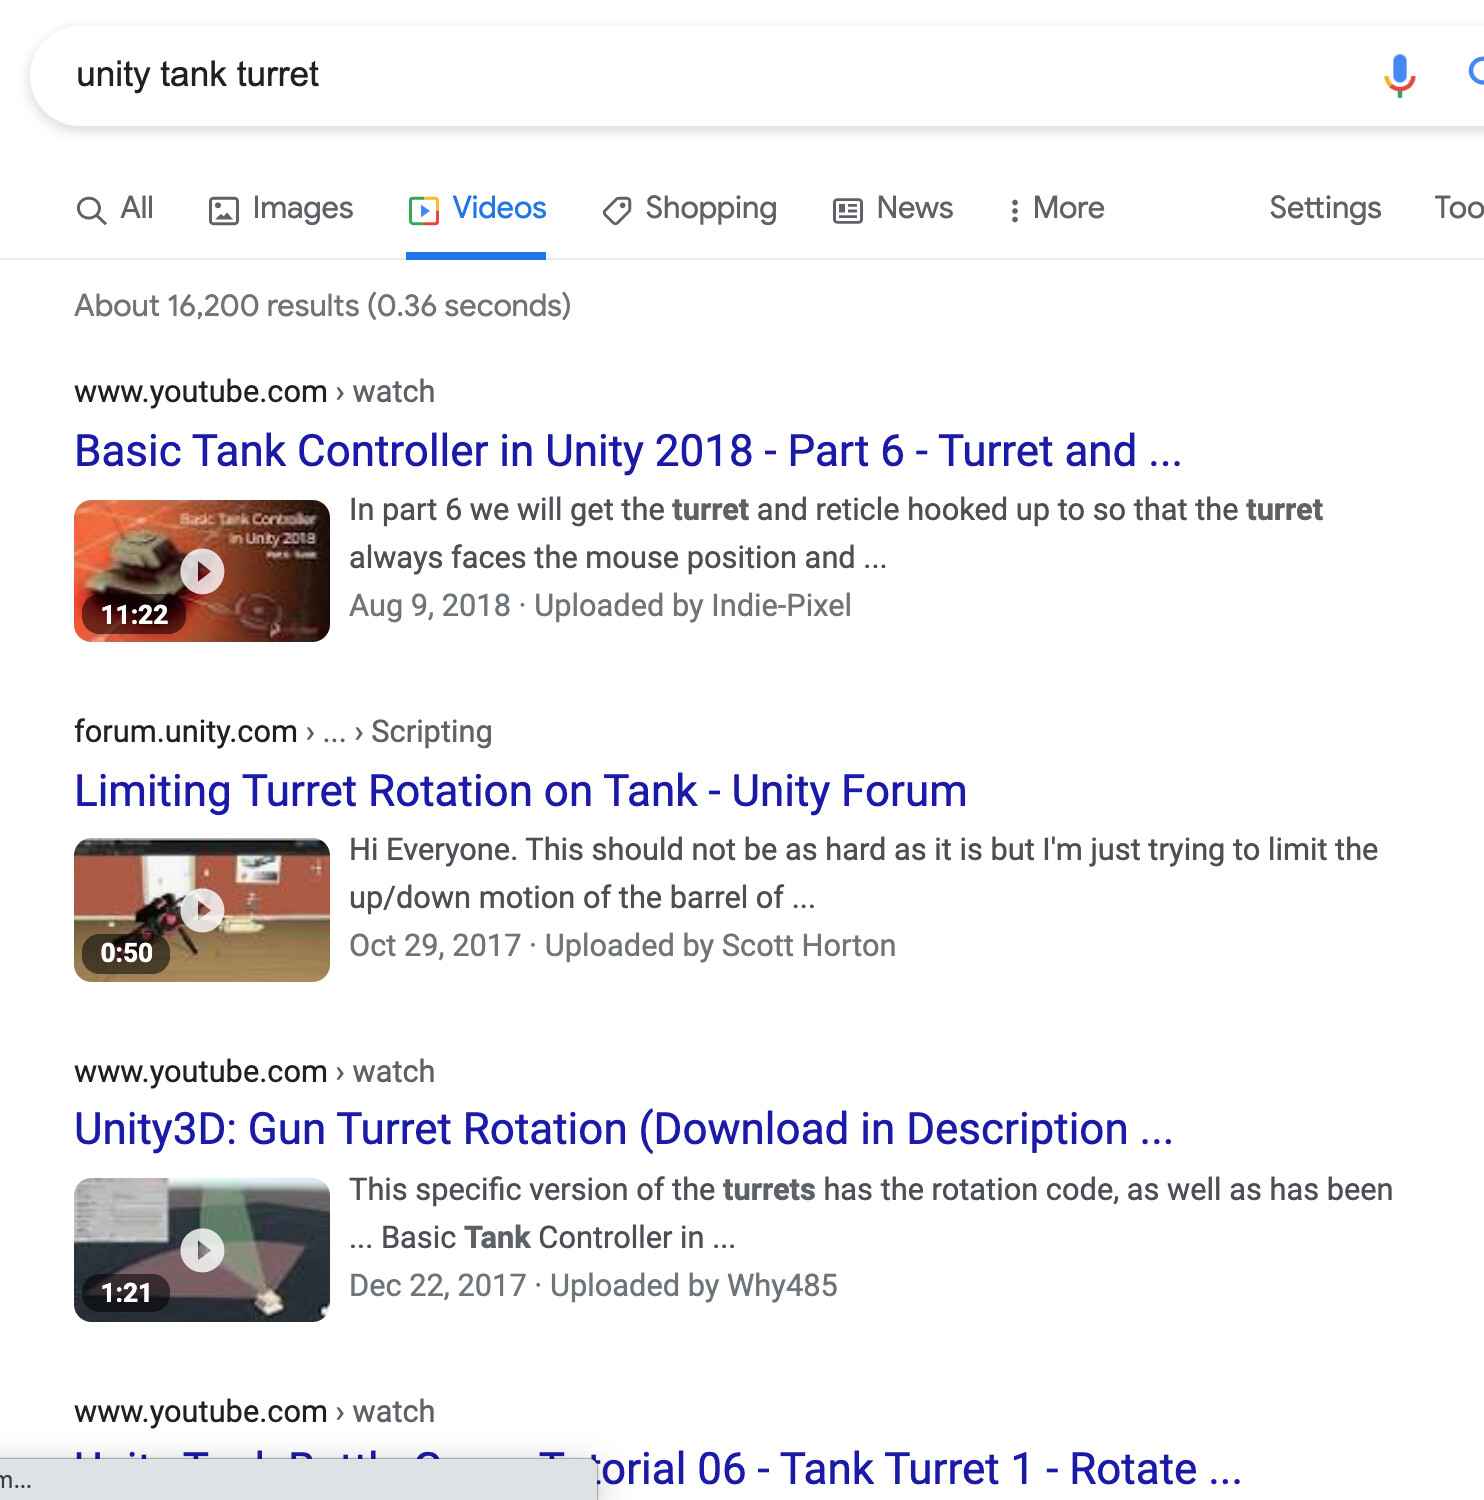Select the Images tab icon
This screenshot has height=1500, width=1484.
(x=222, y=209)
